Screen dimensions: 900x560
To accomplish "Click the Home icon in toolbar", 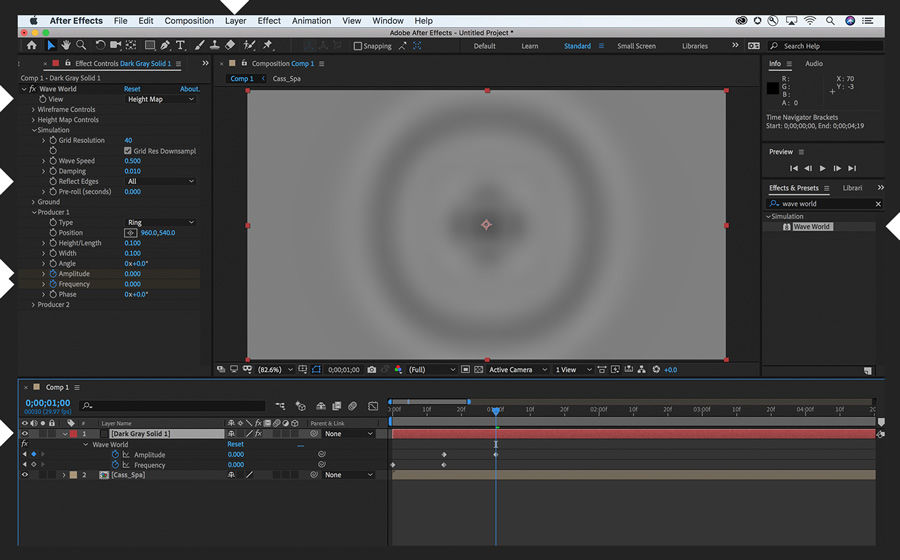I will tap(31, 46).
